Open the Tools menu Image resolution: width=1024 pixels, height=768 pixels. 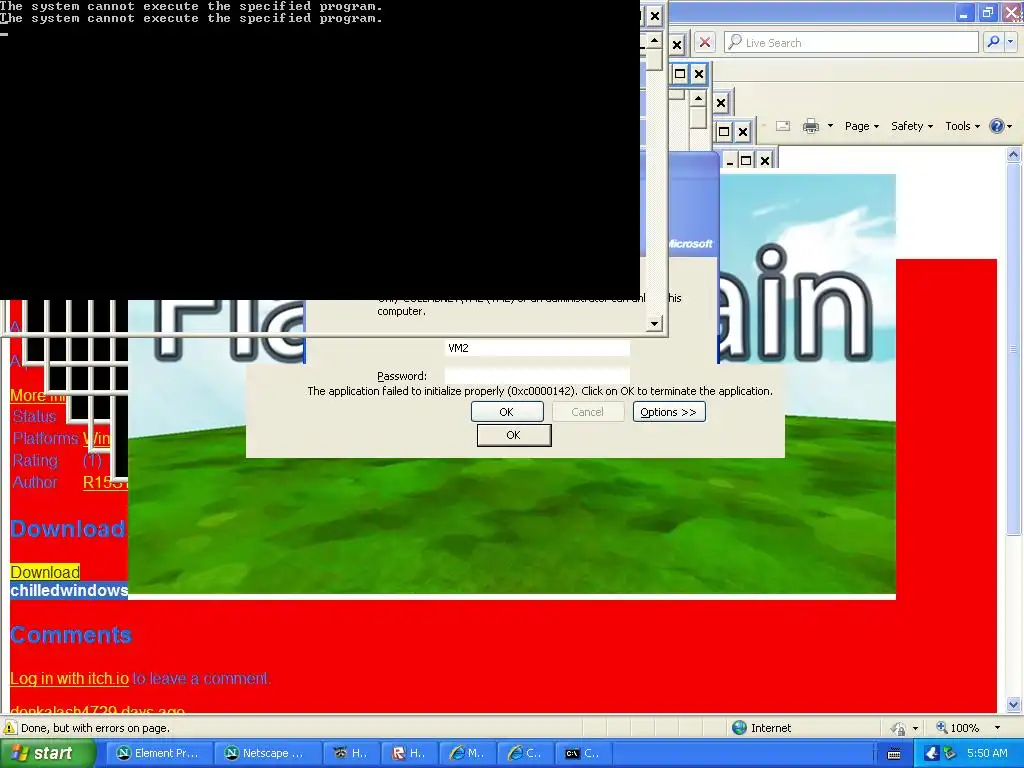962,126
